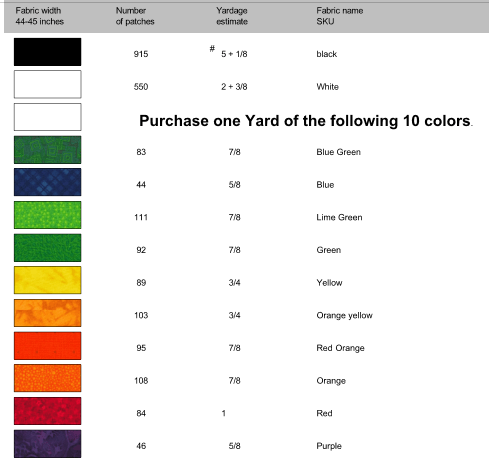Click the 'Red Orange' fabric name
The image size is (489, 464).
tap(340, 348)
